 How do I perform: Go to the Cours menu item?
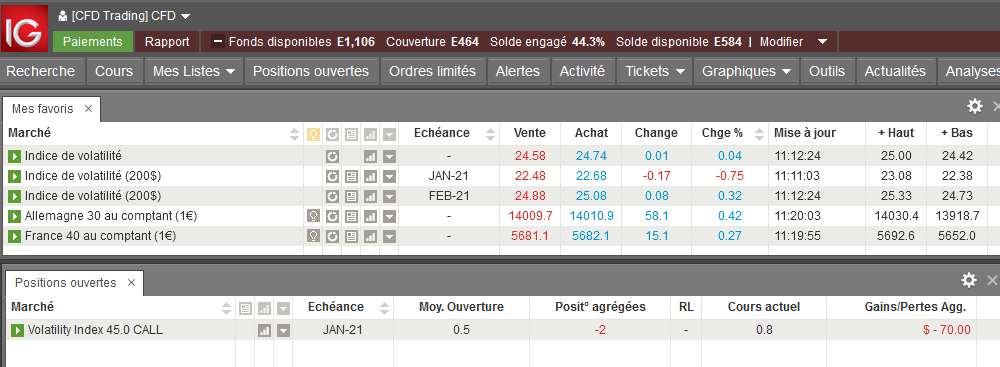114,71
